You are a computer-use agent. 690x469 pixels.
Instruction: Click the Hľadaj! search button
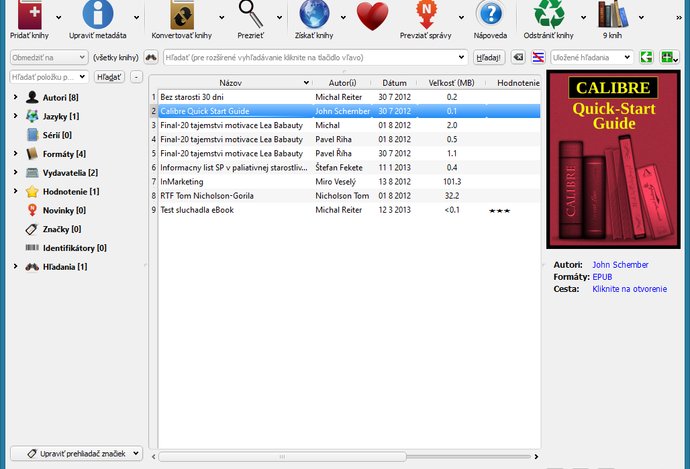point(489,57)
